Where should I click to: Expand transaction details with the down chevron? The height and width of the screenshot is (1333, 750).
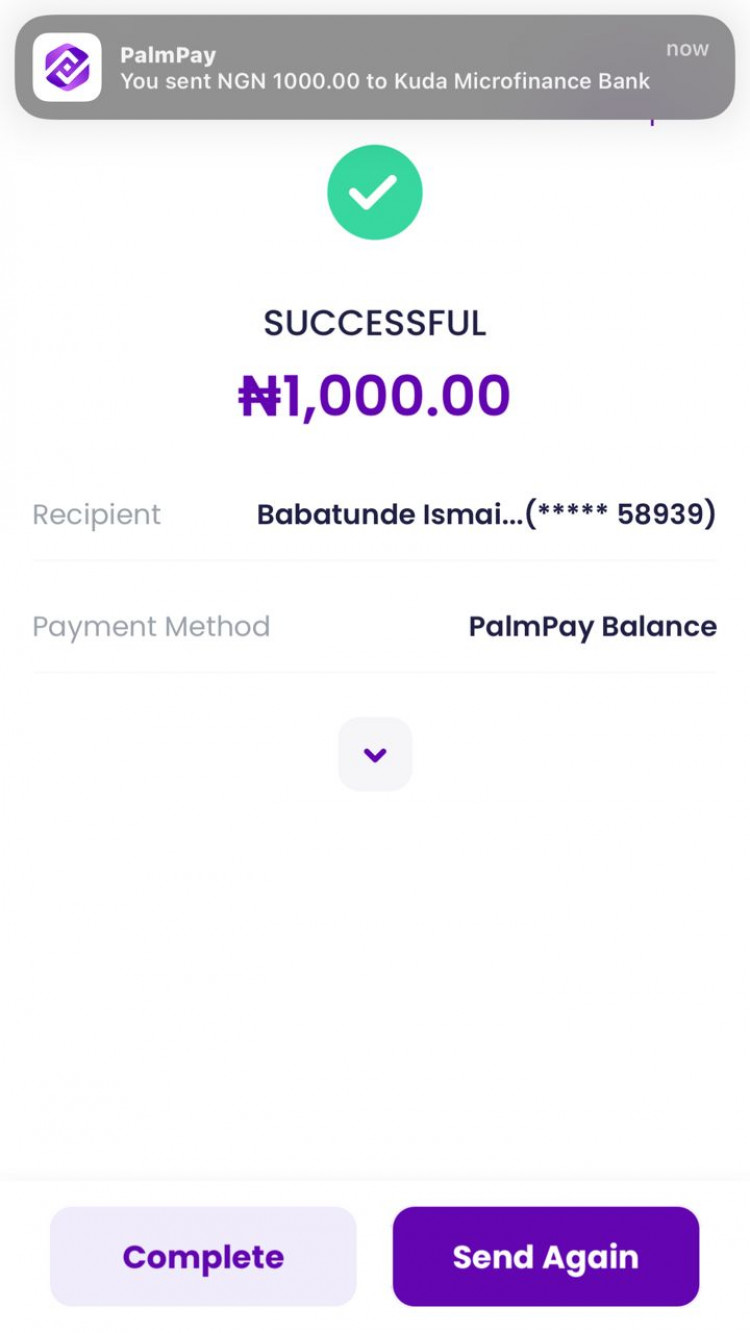(x=375, y=755)
